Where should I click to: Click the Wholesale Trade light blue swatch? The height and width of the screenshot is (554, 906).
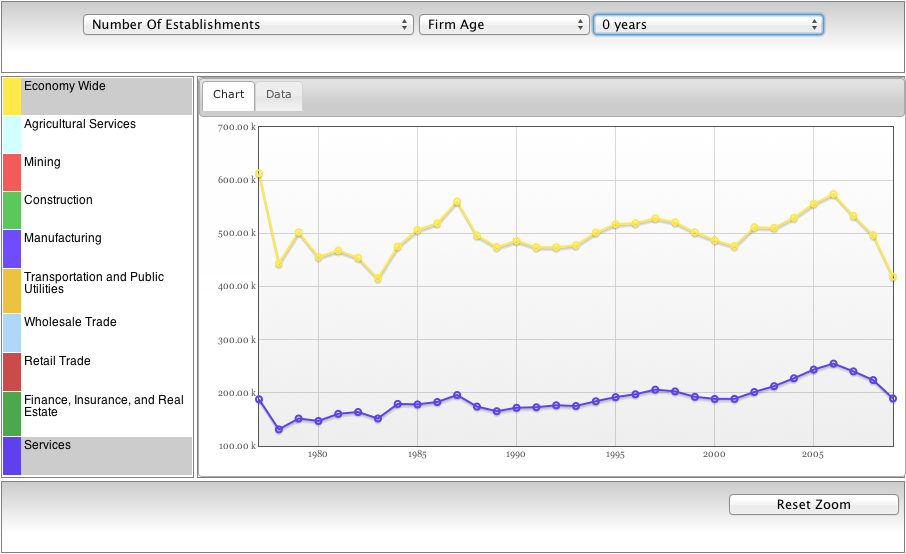tap(12, 333)
